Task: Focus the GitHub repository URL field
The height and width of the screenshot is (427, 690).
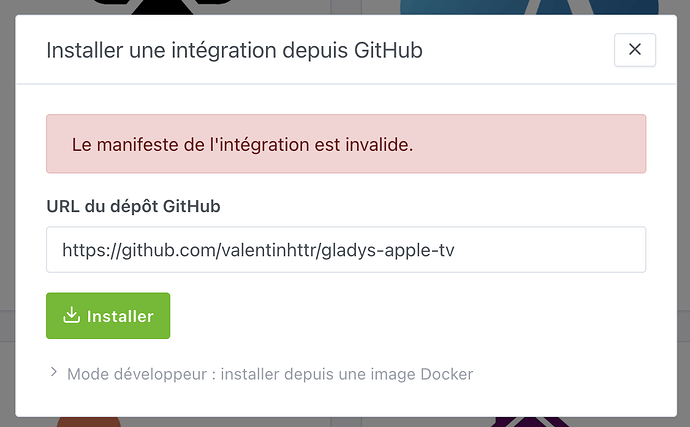Action: point(346,250)
